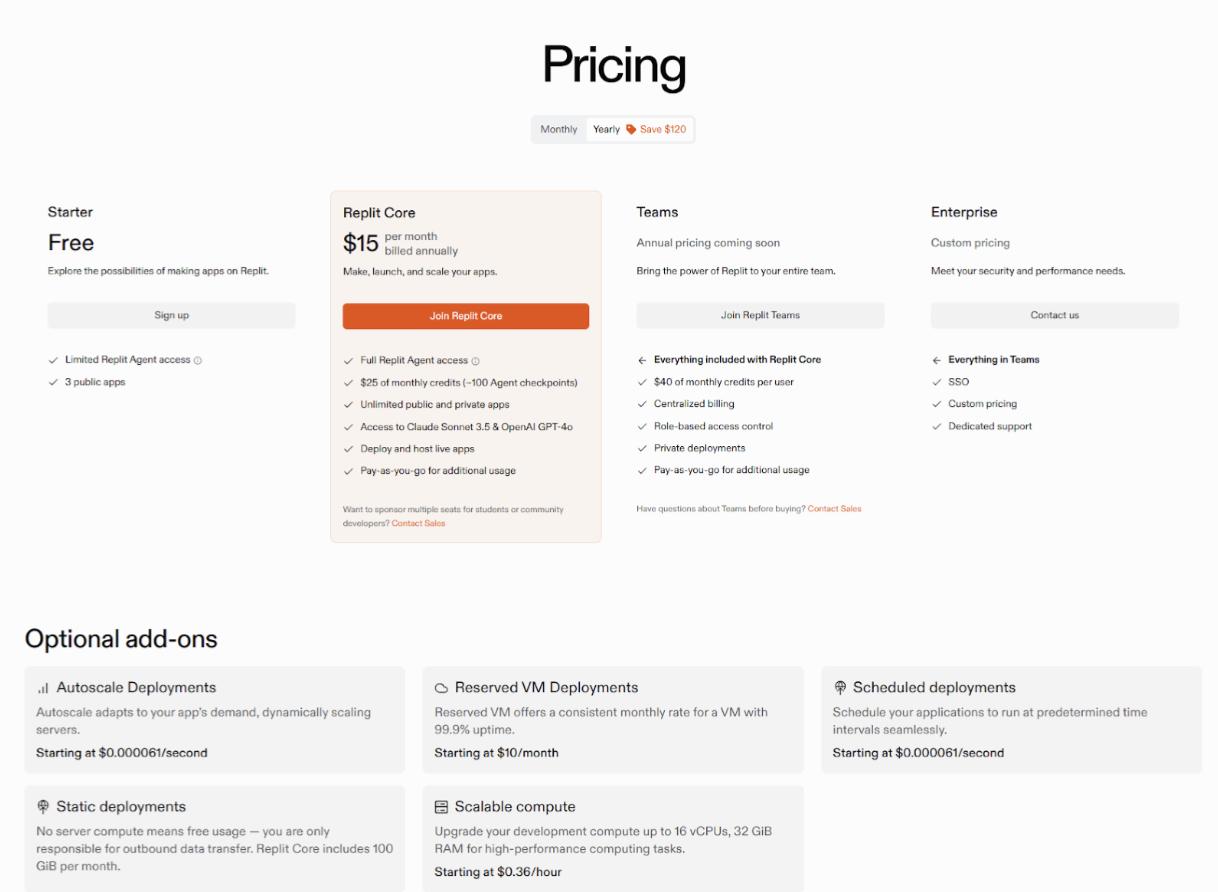The height and width of the screenshot is (892, 1218).
Task: Switch billing to Monthly
Action: (x=559, y=129)
